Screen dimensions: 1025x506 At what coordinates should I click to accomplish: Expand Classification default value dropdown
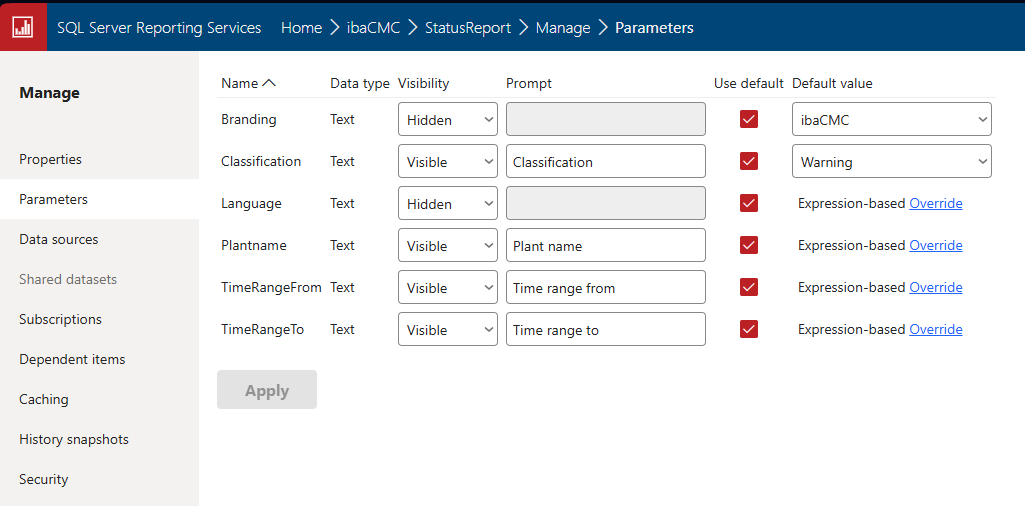pos(891,162)
